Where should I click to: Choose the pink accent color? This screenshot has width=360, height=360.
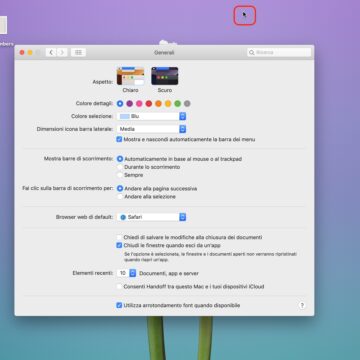139,104
